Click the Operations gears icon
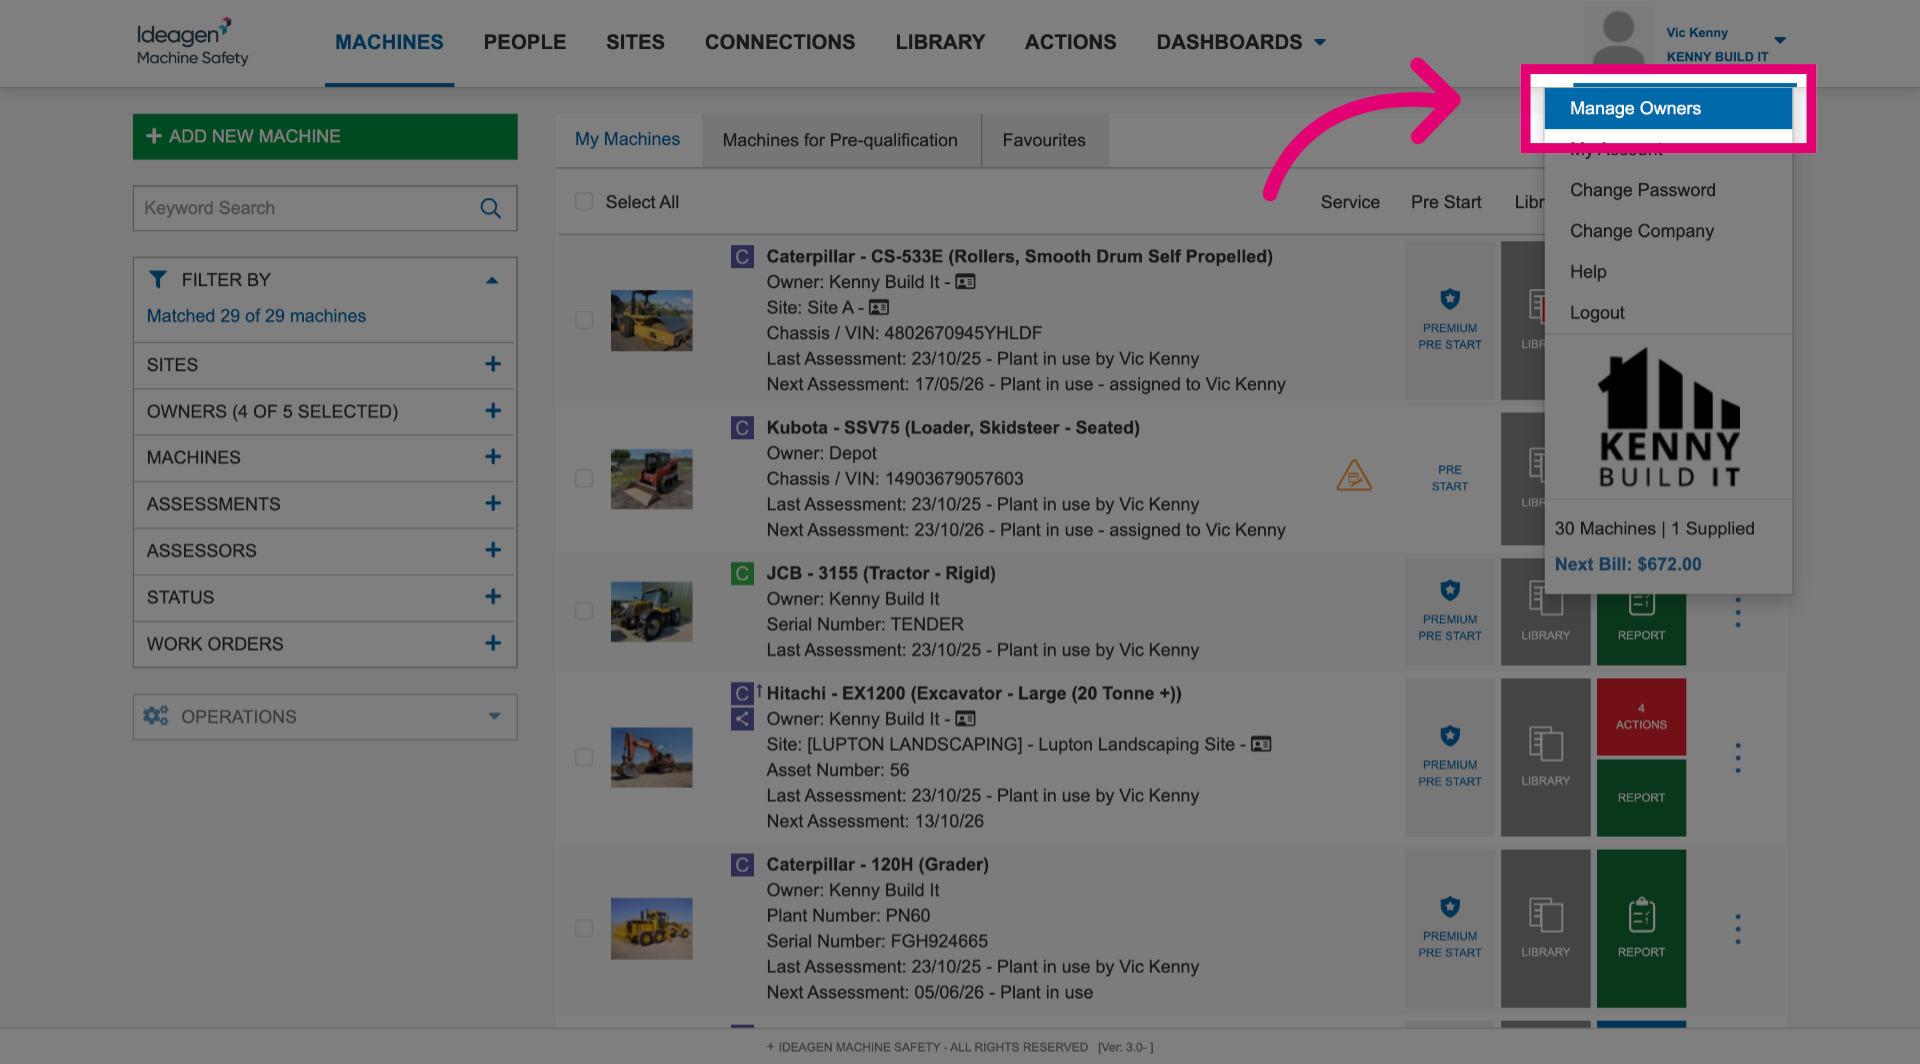Image resolution: width=1920 pixels, height=1064 pixels. [156, 716]
